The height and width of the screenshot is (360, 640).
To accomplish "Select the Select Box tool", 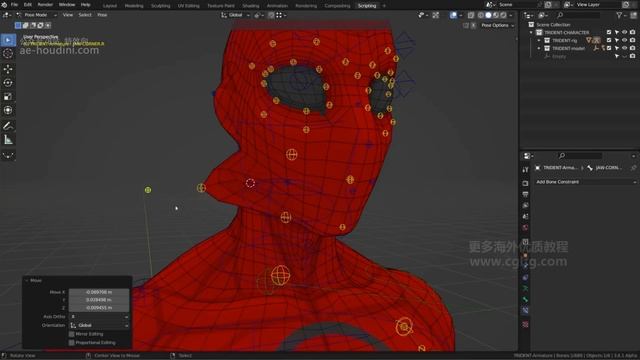I will (8, 40).
